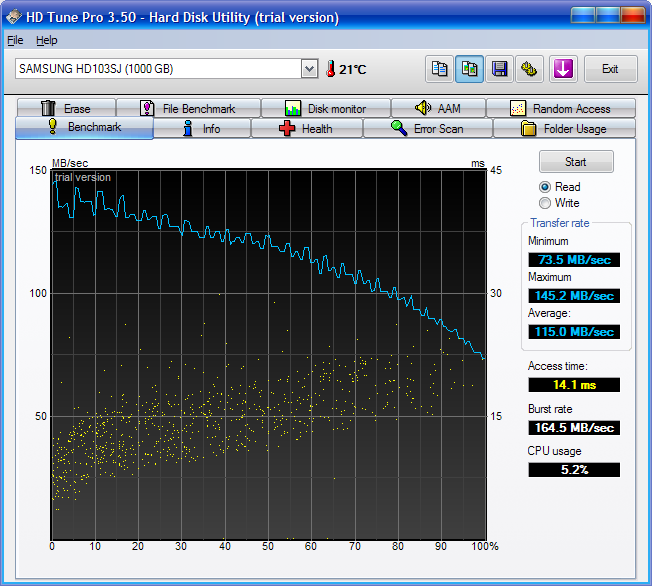Image resolution: width=652 pixels, height=586 pixels.
Task: Open the Error Scan tab
Action: point(427,129)
